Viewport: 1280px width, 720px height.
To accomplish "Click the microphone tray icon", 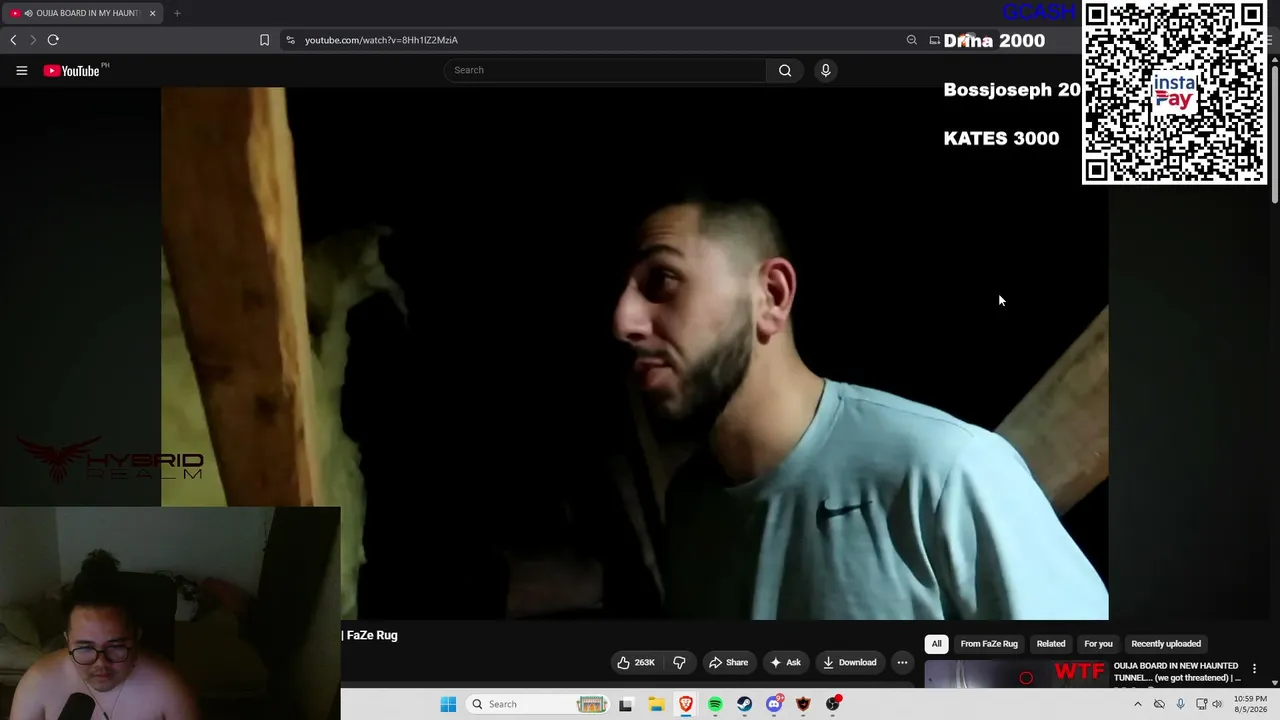I will pos(1181,704).
